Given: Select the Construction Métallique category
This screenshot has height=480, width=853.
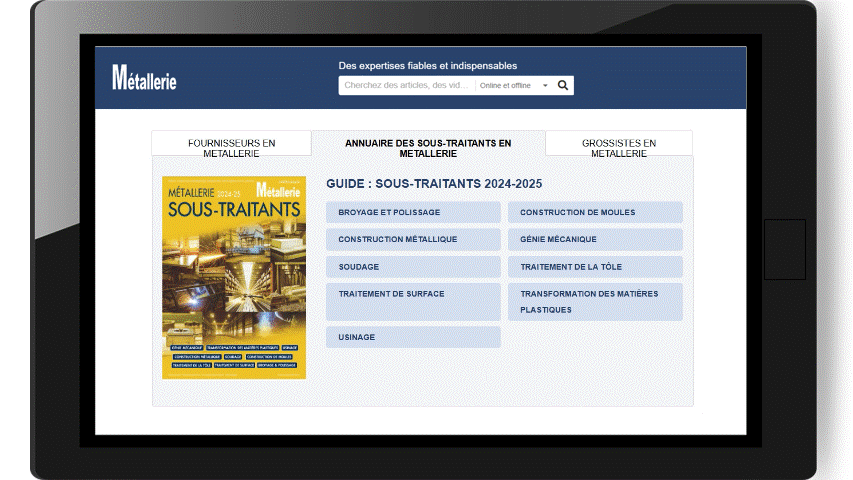Looking at the screenshot, I should (413, 239).
